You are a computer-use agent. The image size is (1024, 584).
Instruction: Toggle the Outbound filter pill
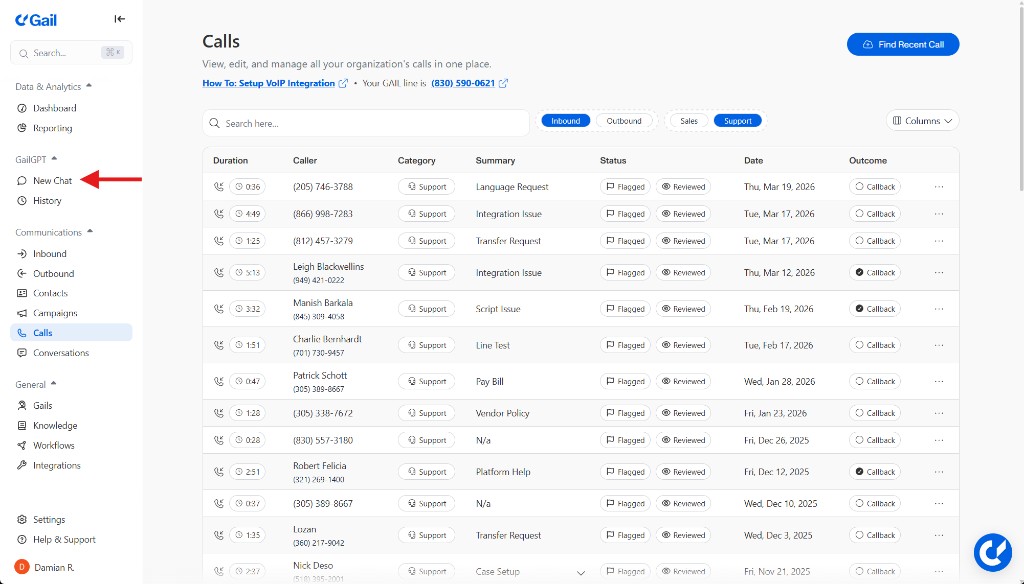tap(624, 121)
